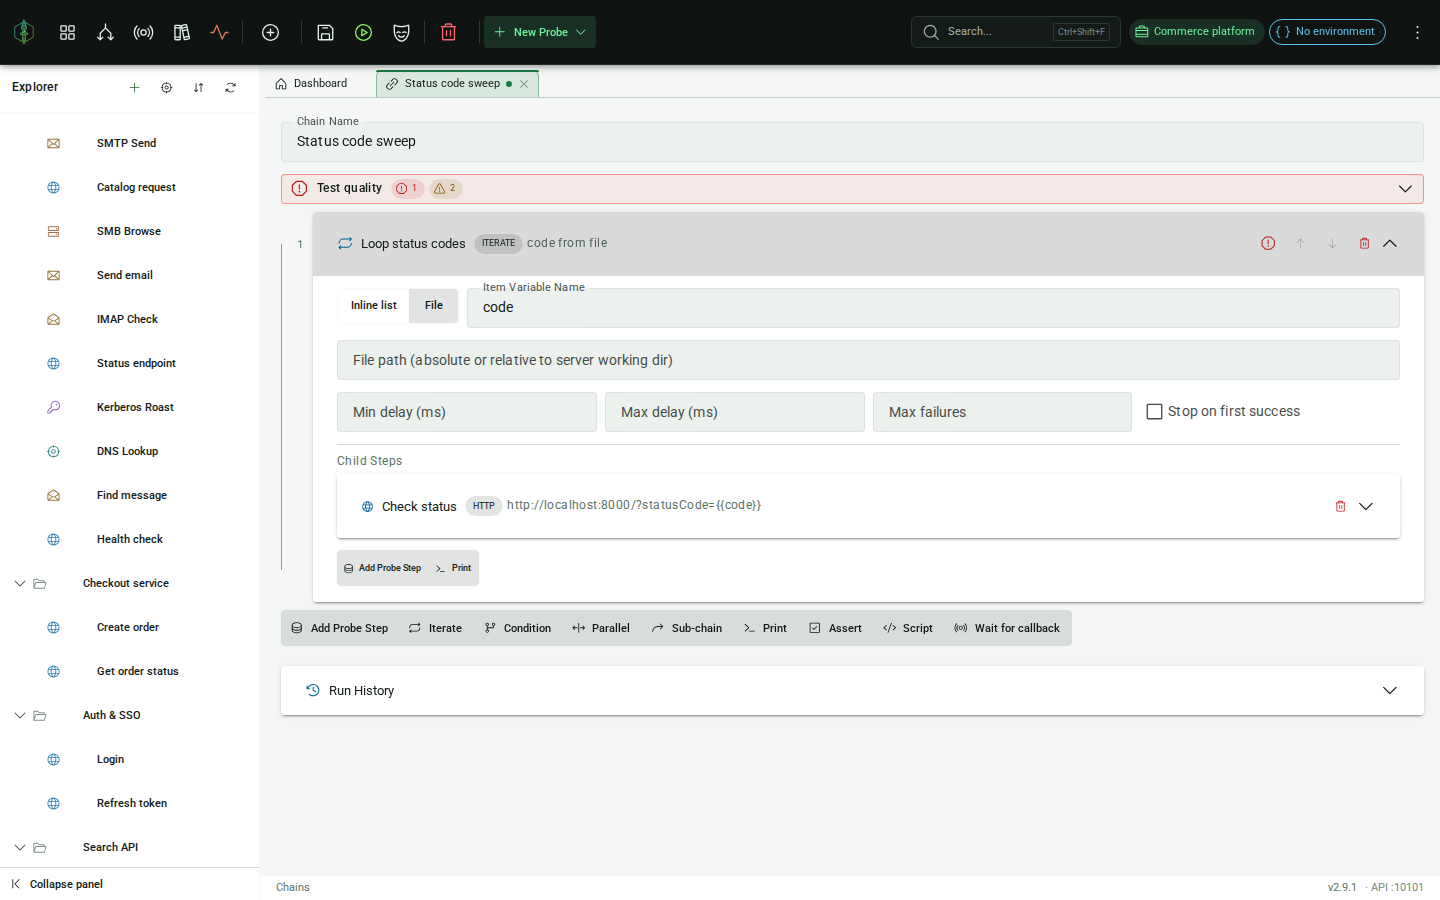1440x900 pixels.
Task: Delete chain using red trash icon in toolbar
Action: tap(448, 32)
